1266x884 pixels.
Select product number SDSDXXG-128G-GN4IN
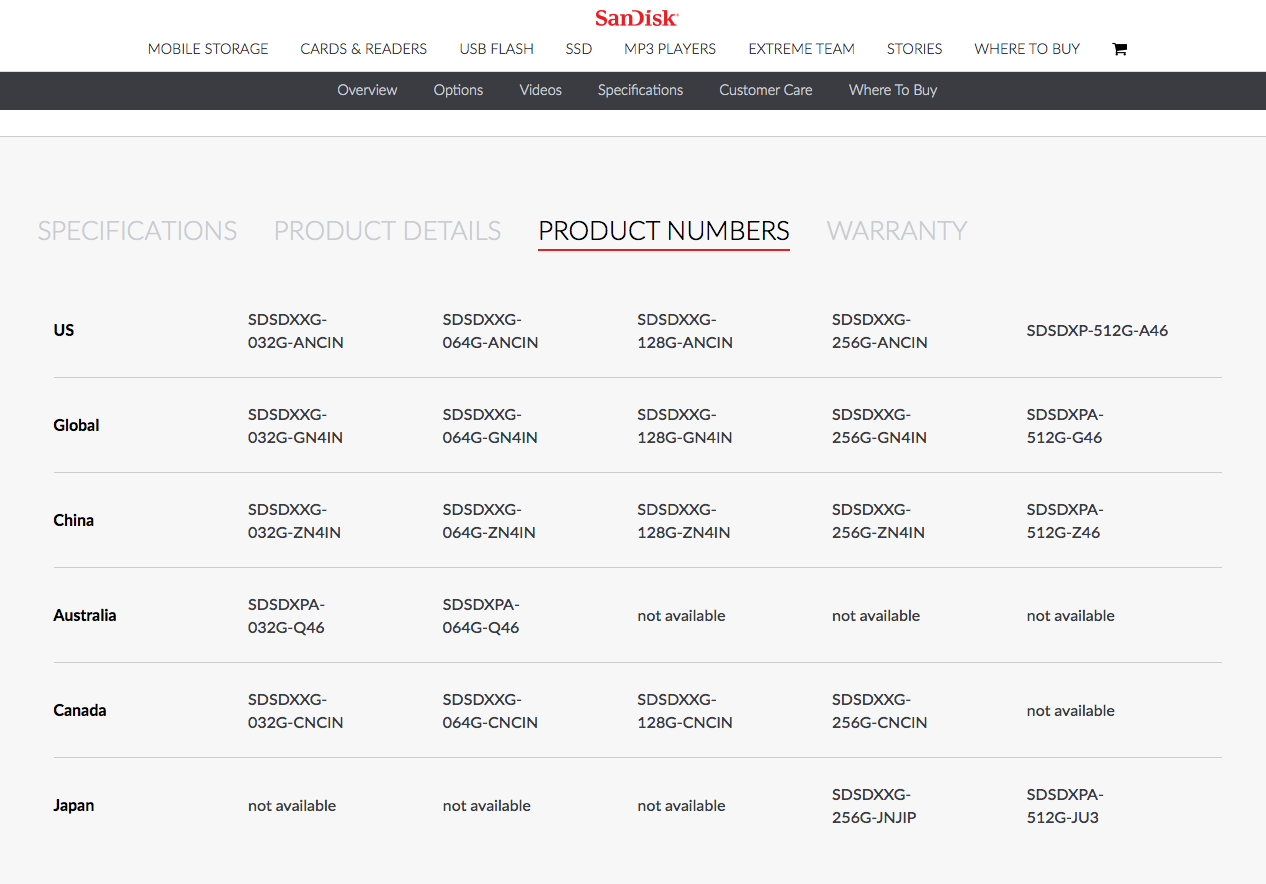(685, 426)
